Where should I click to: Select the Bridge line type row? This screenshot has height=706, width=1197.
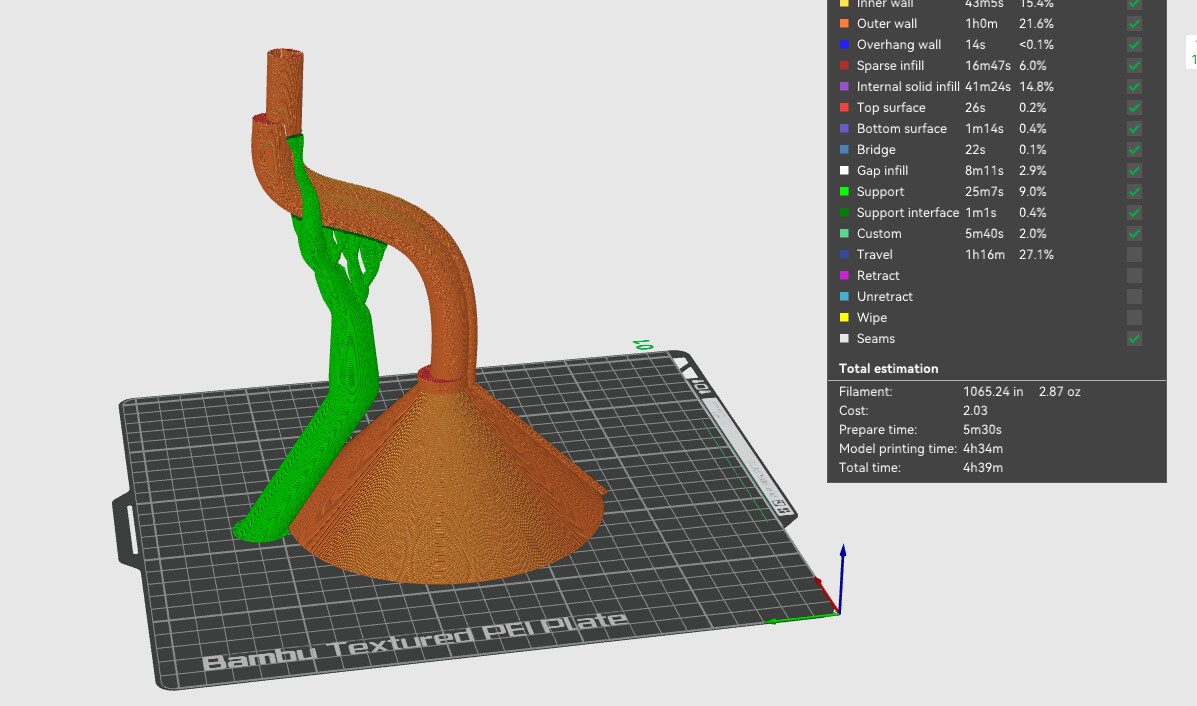pyautogui.click(x=996, y=150)
